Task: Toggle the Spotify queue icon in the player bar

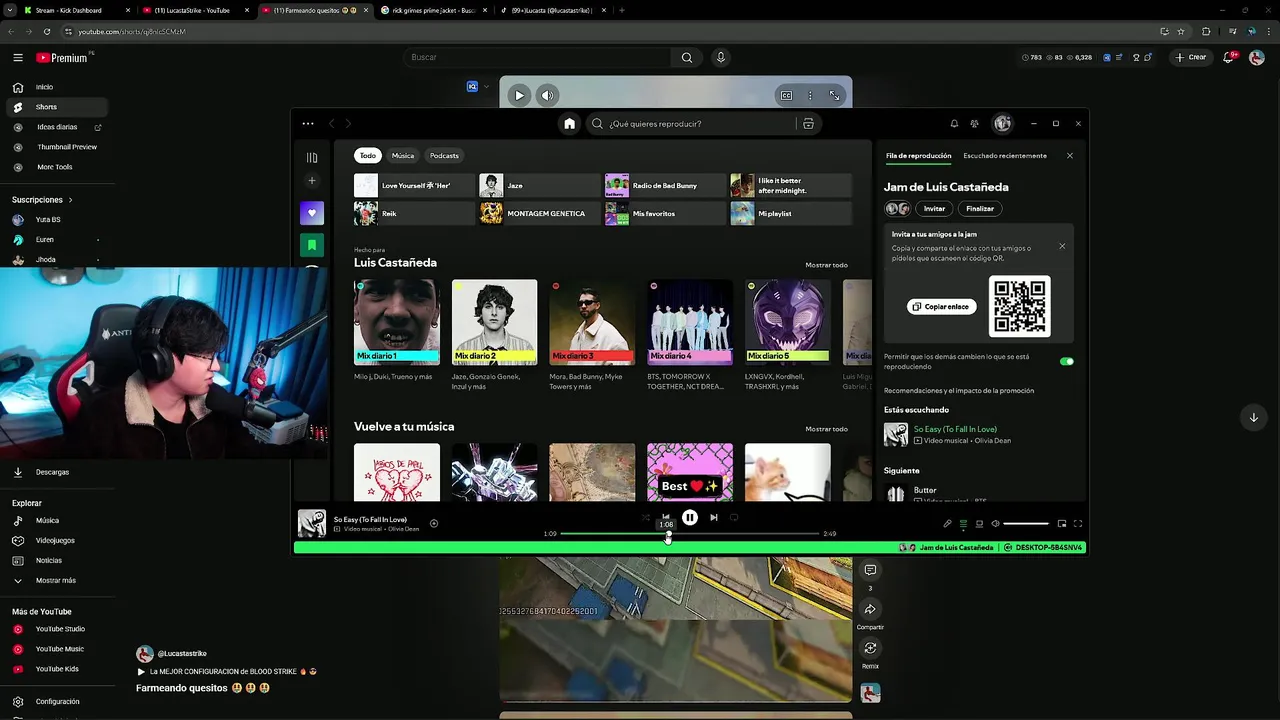Action: [x=963, y=523]
